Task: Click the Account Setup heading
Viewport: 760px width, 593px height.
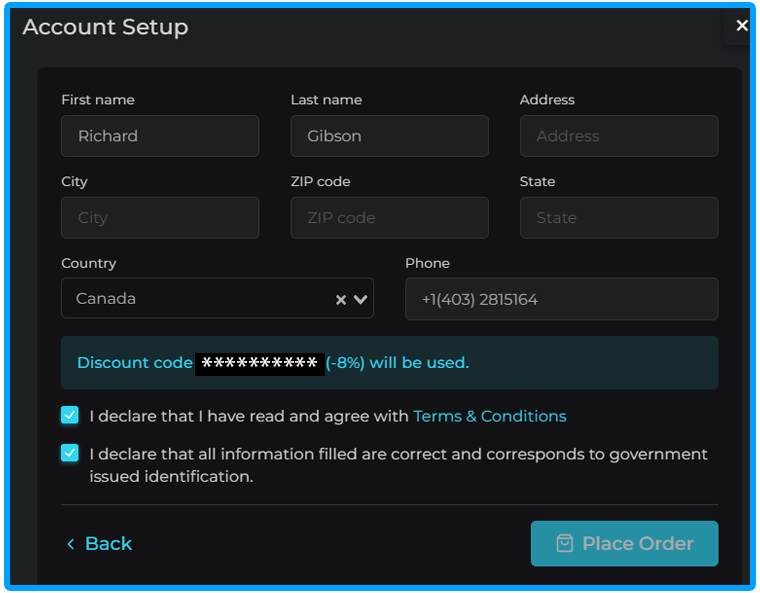Action: tap(105, 27)
